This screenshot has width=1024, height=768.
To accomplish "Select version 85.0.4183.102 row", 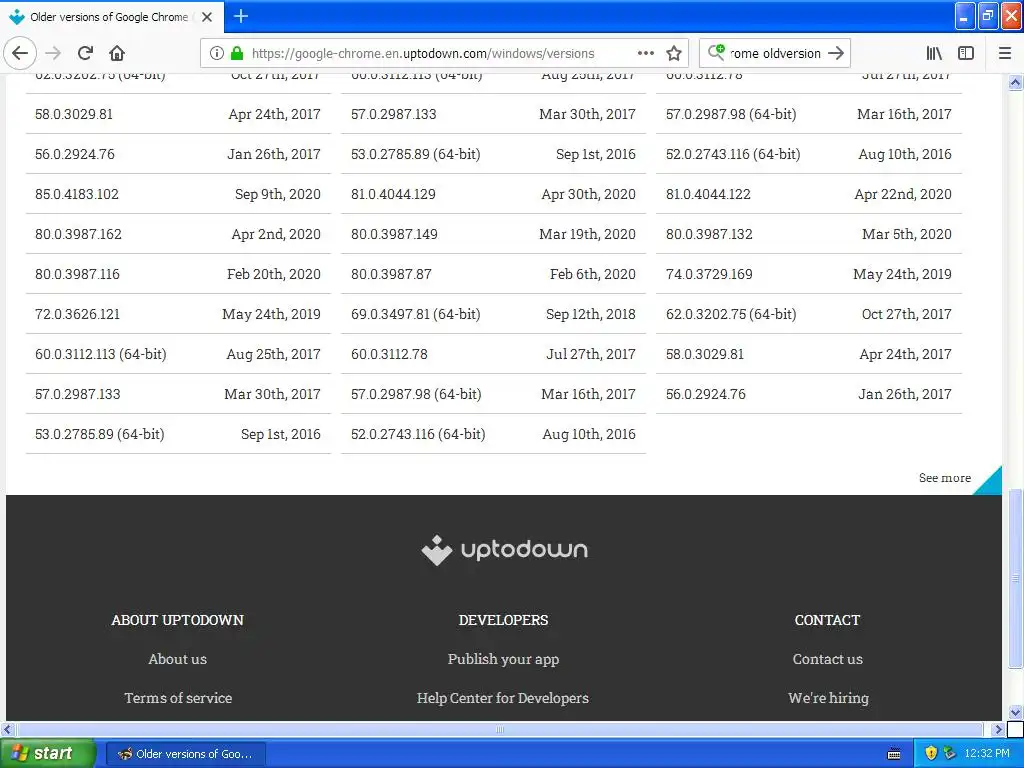I will (178, 194).
